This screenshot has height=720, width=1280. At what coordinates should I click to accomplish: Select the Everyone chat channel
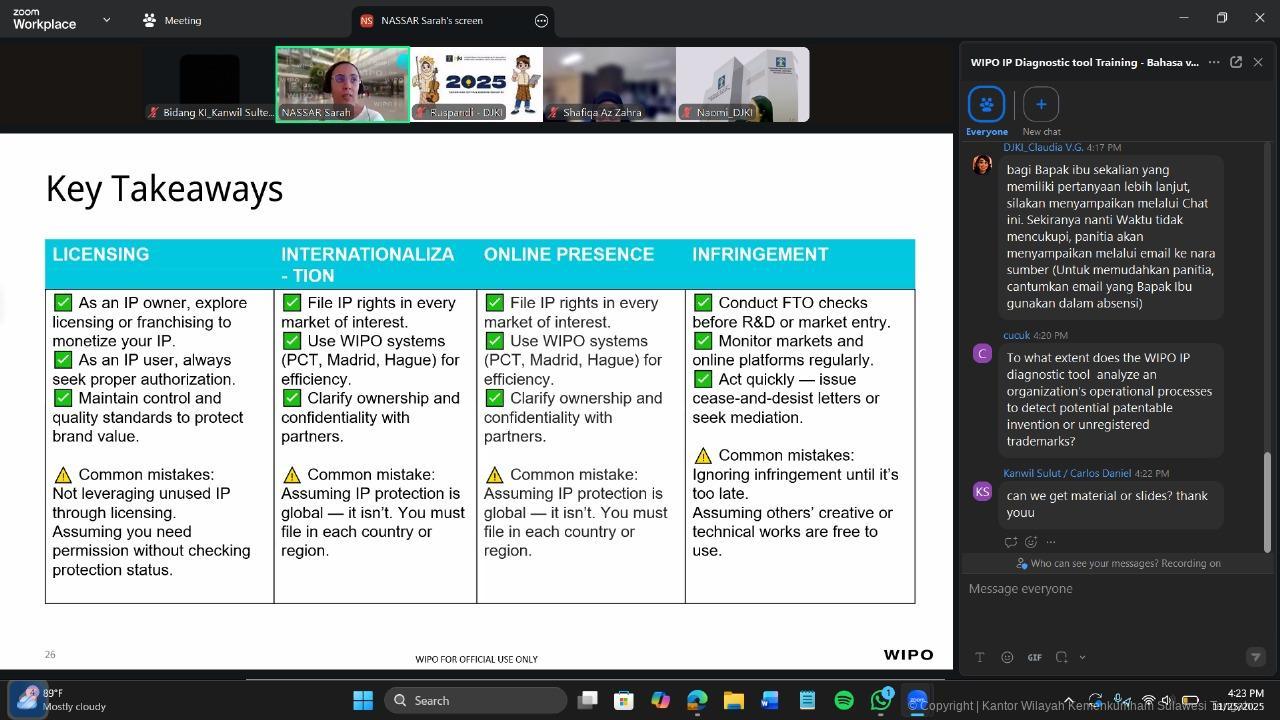click(986, 104)
